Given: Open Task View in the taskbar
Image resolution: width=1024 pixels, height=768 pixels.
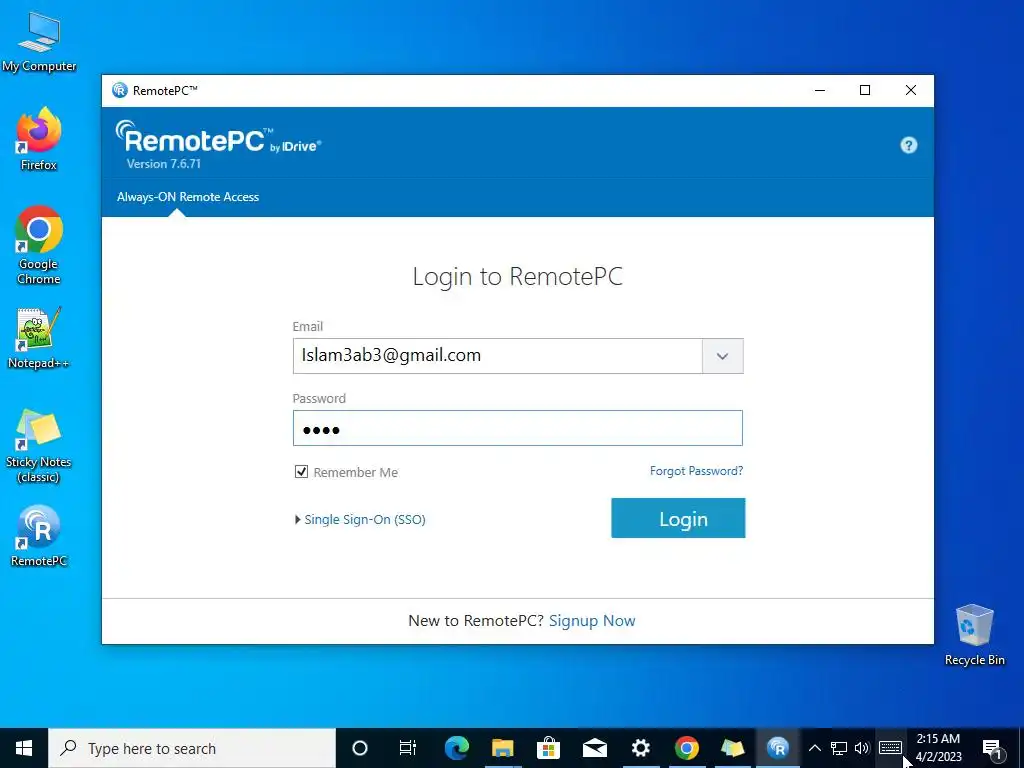Looking at the screenshot, I should [408, 748].
